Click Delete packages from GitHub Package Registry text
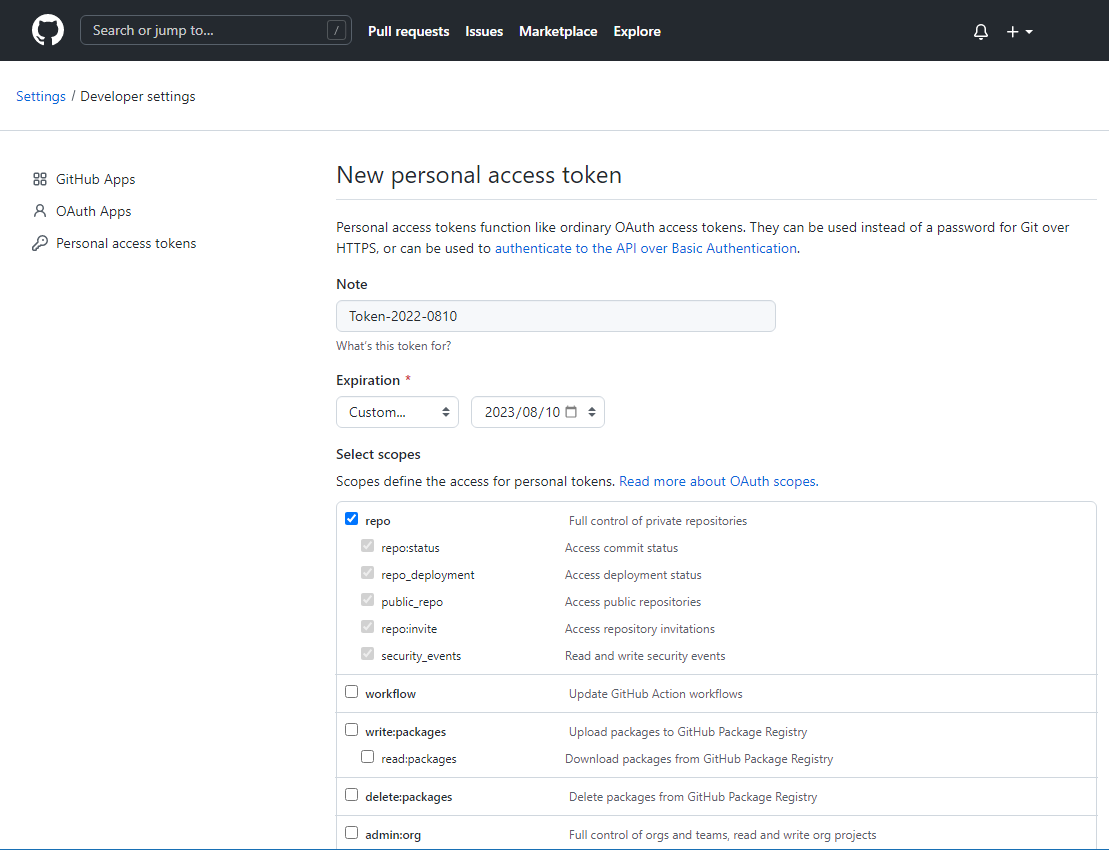Viewport: 1109px width, 850px height. (x=693, y=797)
